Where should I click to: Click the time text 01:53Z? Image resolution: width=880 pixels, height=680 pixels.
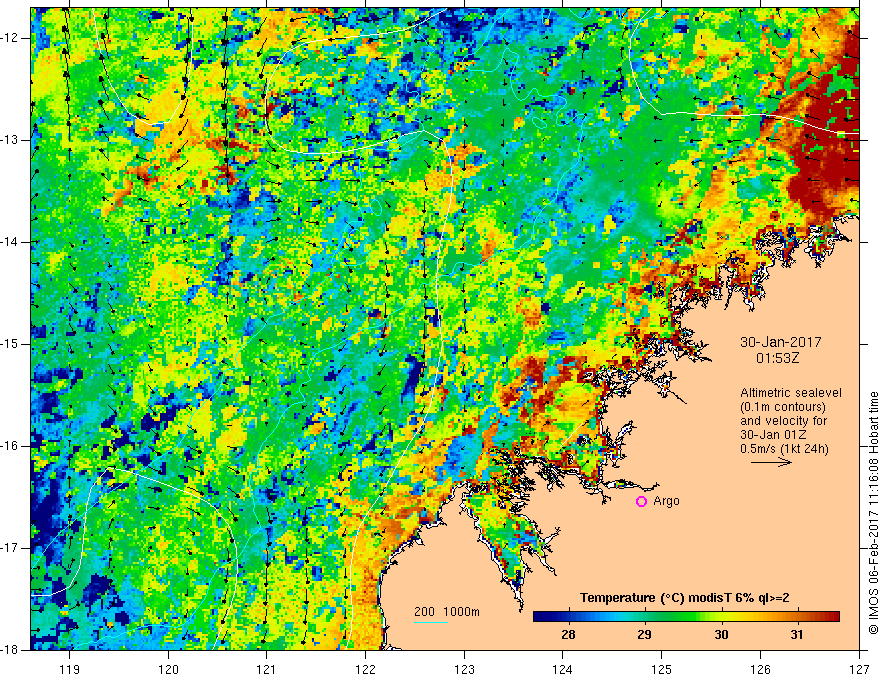pyautogui.click(x=777, y=357)
